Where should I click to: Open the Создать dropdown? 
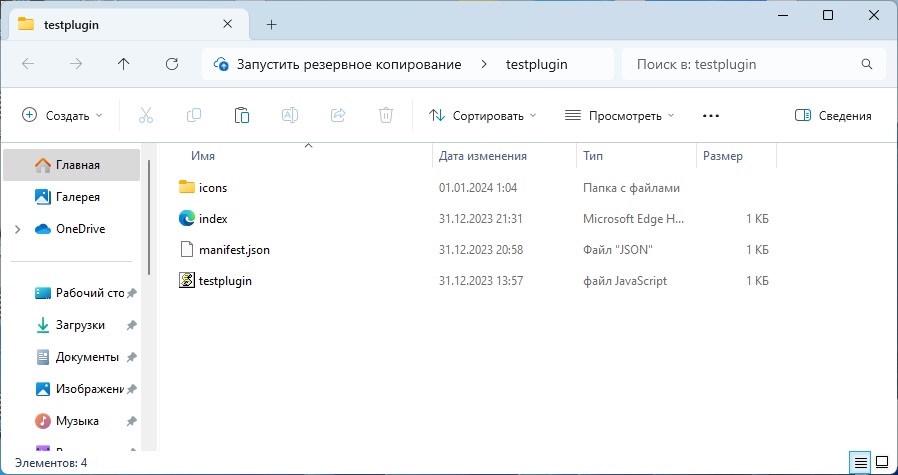pyautogui.click(x=62, y=116)
